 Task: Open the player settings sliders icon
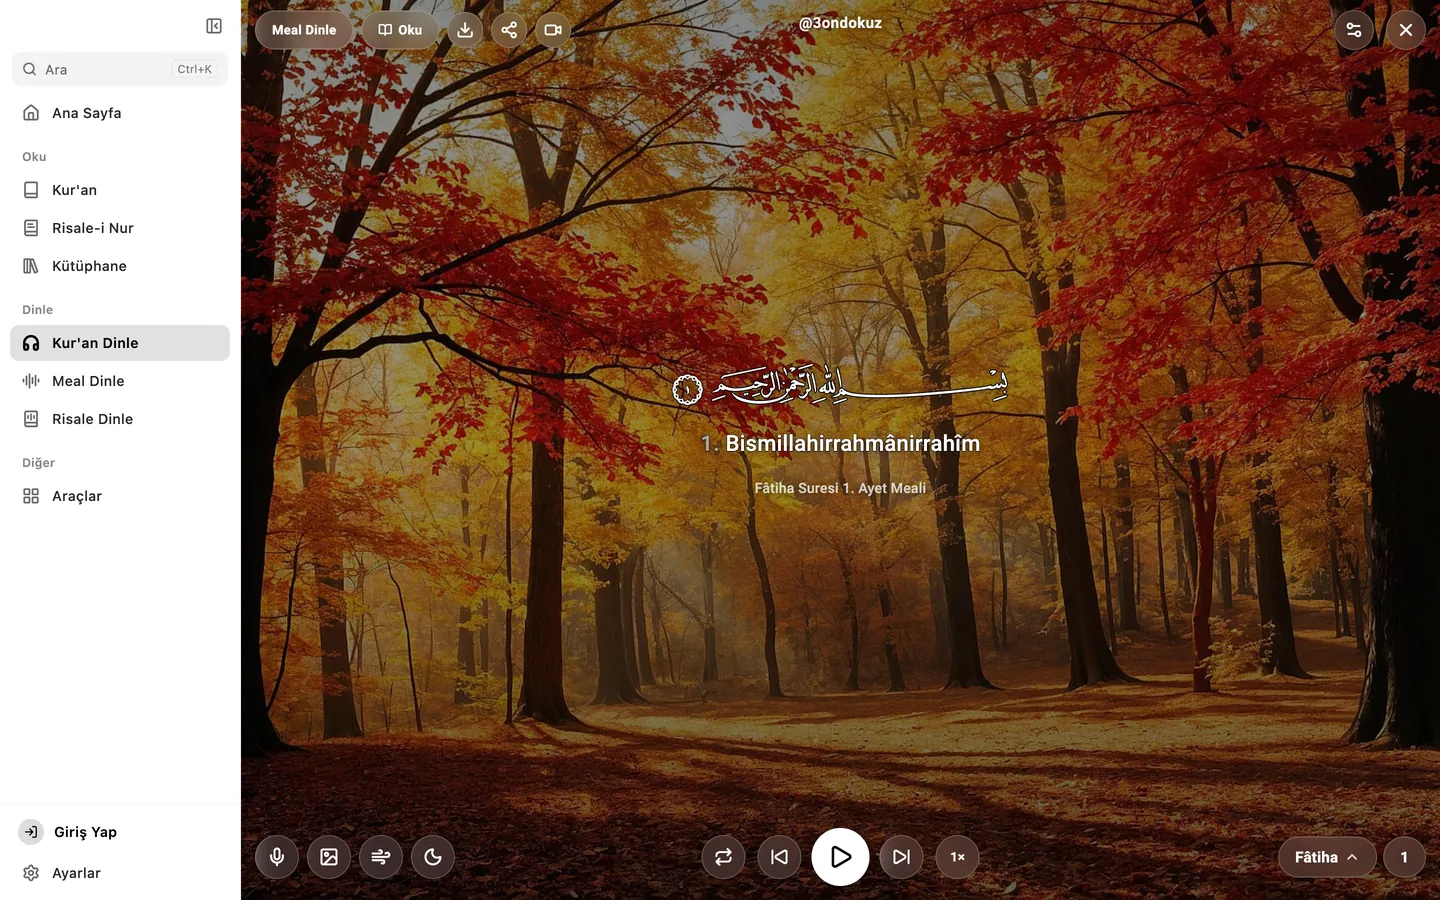pyautogui.click(x=1354, y=30)
